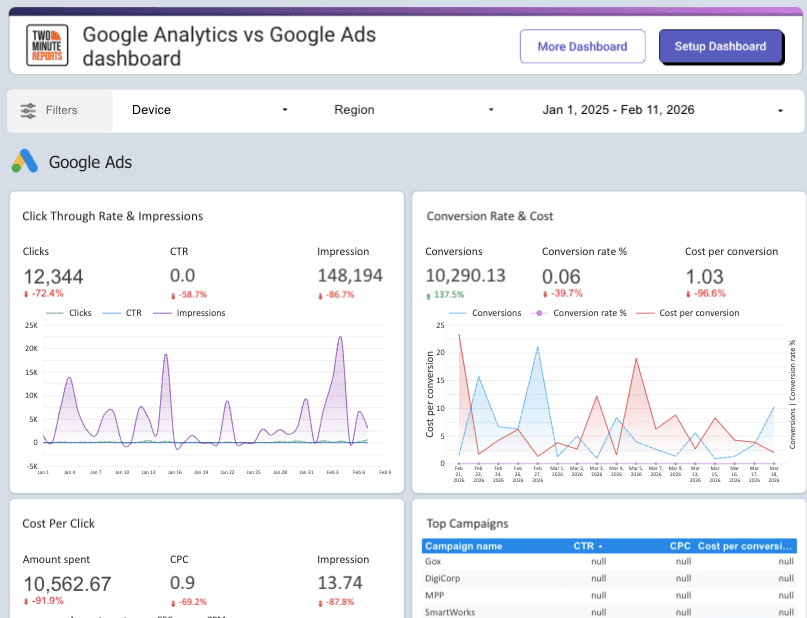Viewport: 807px width, 618px height.
Task: Select the Filters sliders icon
Action: pos(30,110)
